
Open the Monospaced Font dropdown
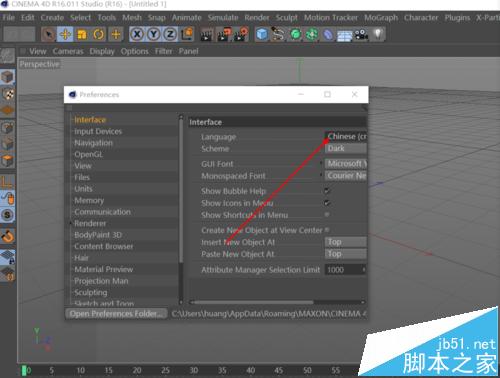(x=346, y=176)
